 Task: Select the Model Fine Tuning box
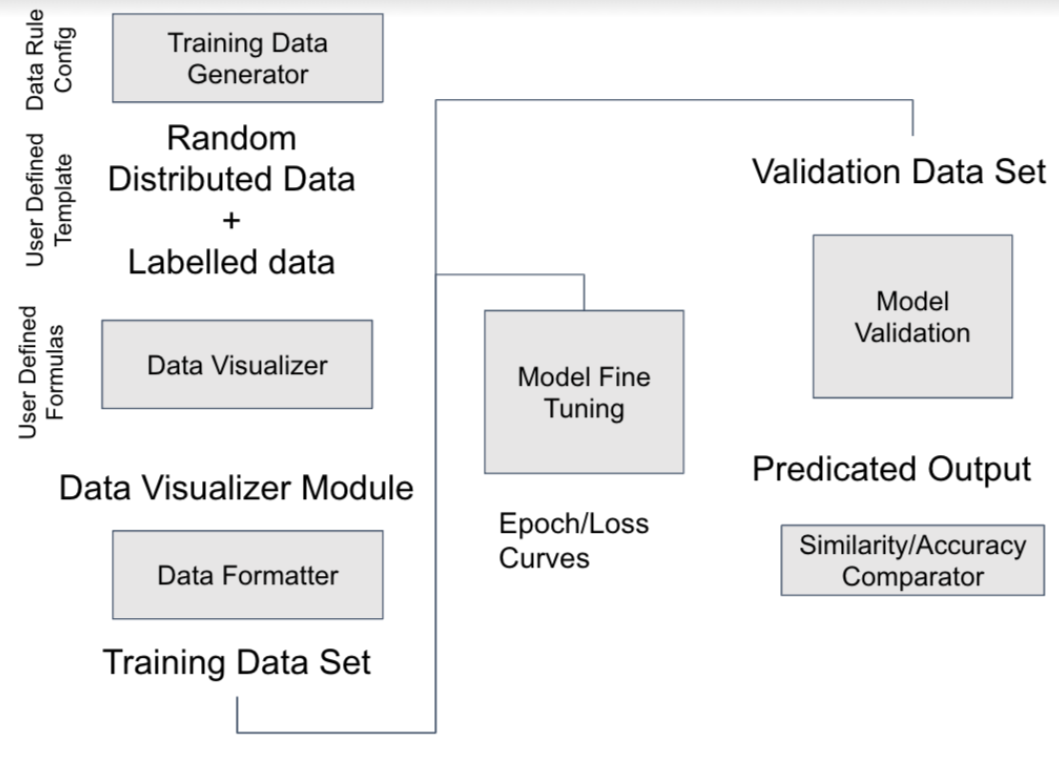click(584, 392)
